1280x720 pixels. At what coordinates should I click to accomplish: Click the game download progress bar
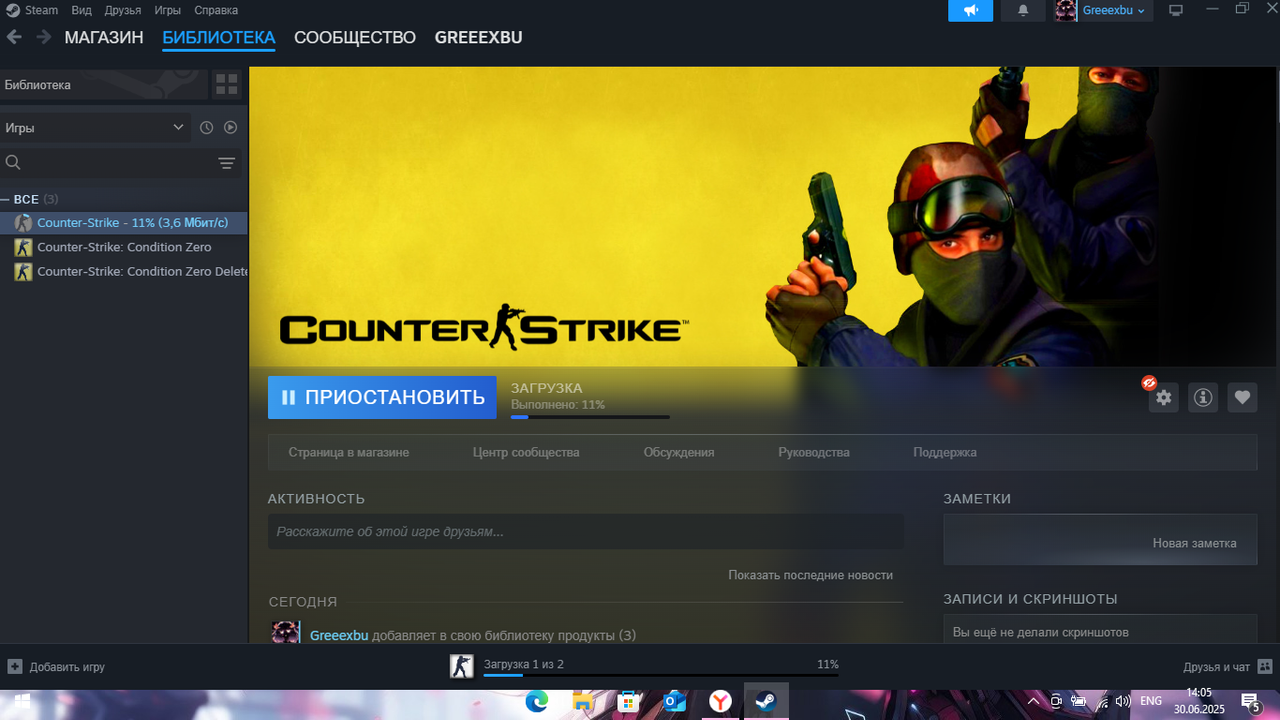pyautogui.click(x=590, y=417)
